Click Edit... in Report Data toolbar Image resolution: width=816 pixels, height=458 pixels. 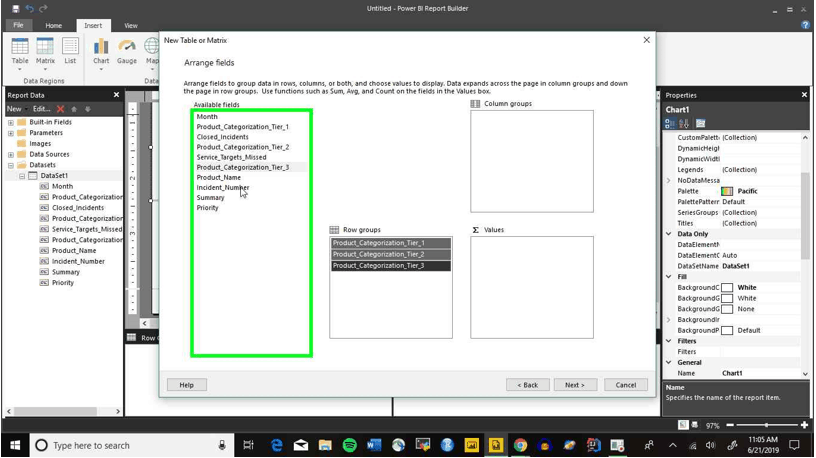click(x=42, y=109)
